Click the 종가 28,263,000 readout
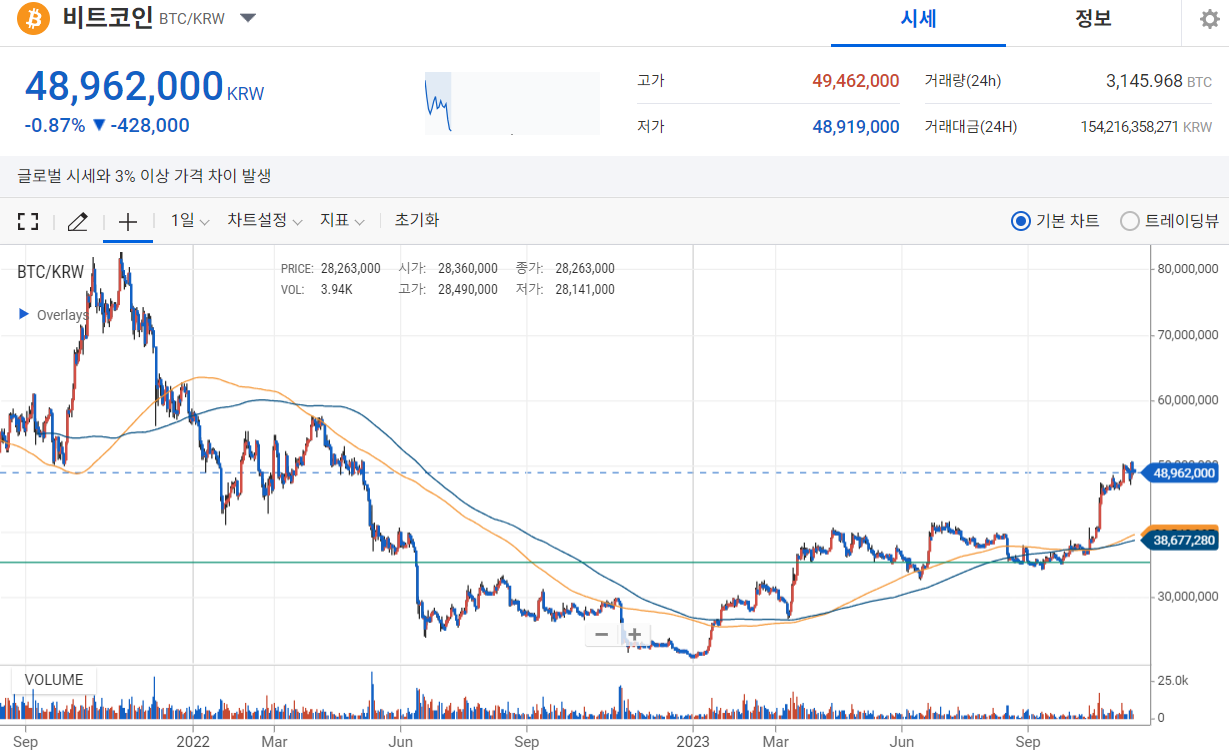The width and height of the screenshot is (1229, 755). [x=565, y=269]
